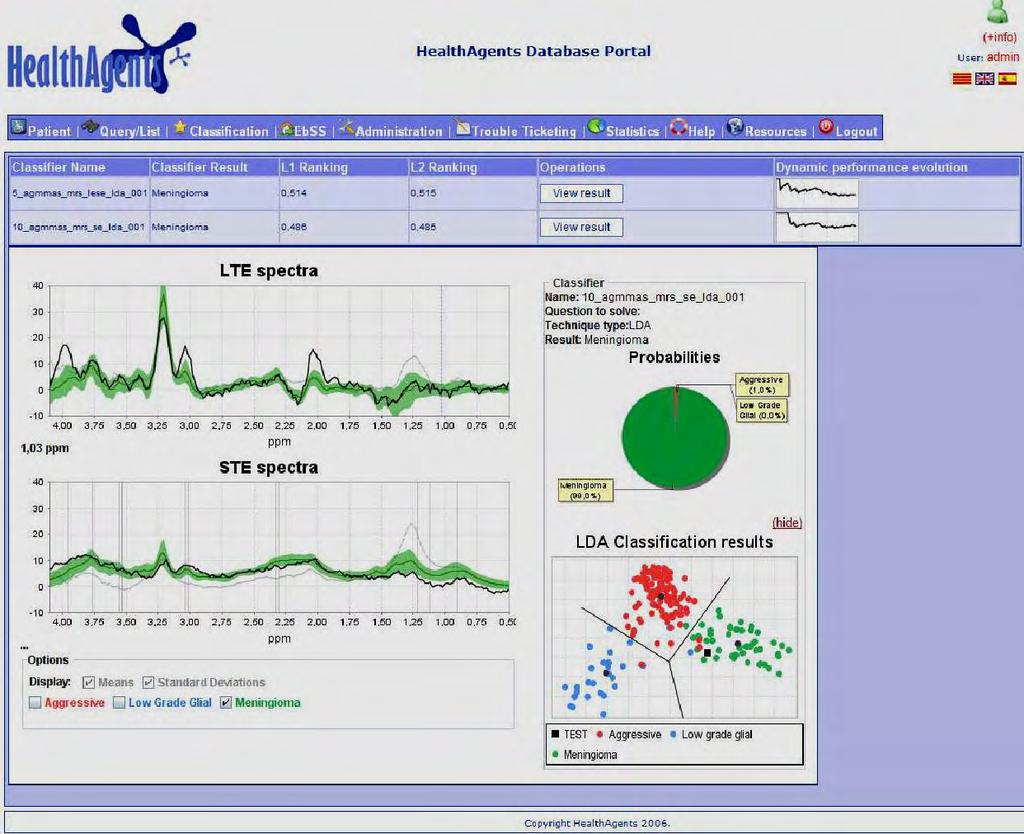Click the Query/List icon
Screen dimensions: 1024x834
point(89,127)
